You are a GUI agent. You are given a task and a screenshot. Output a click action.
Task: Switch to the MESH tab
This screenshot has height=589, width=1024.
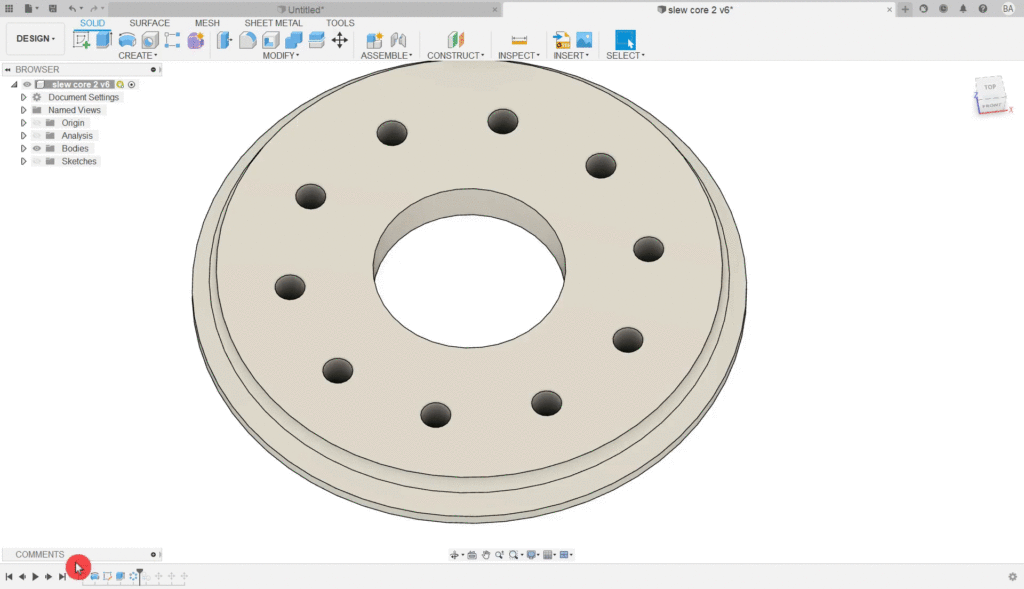click(x=207, y=23)
